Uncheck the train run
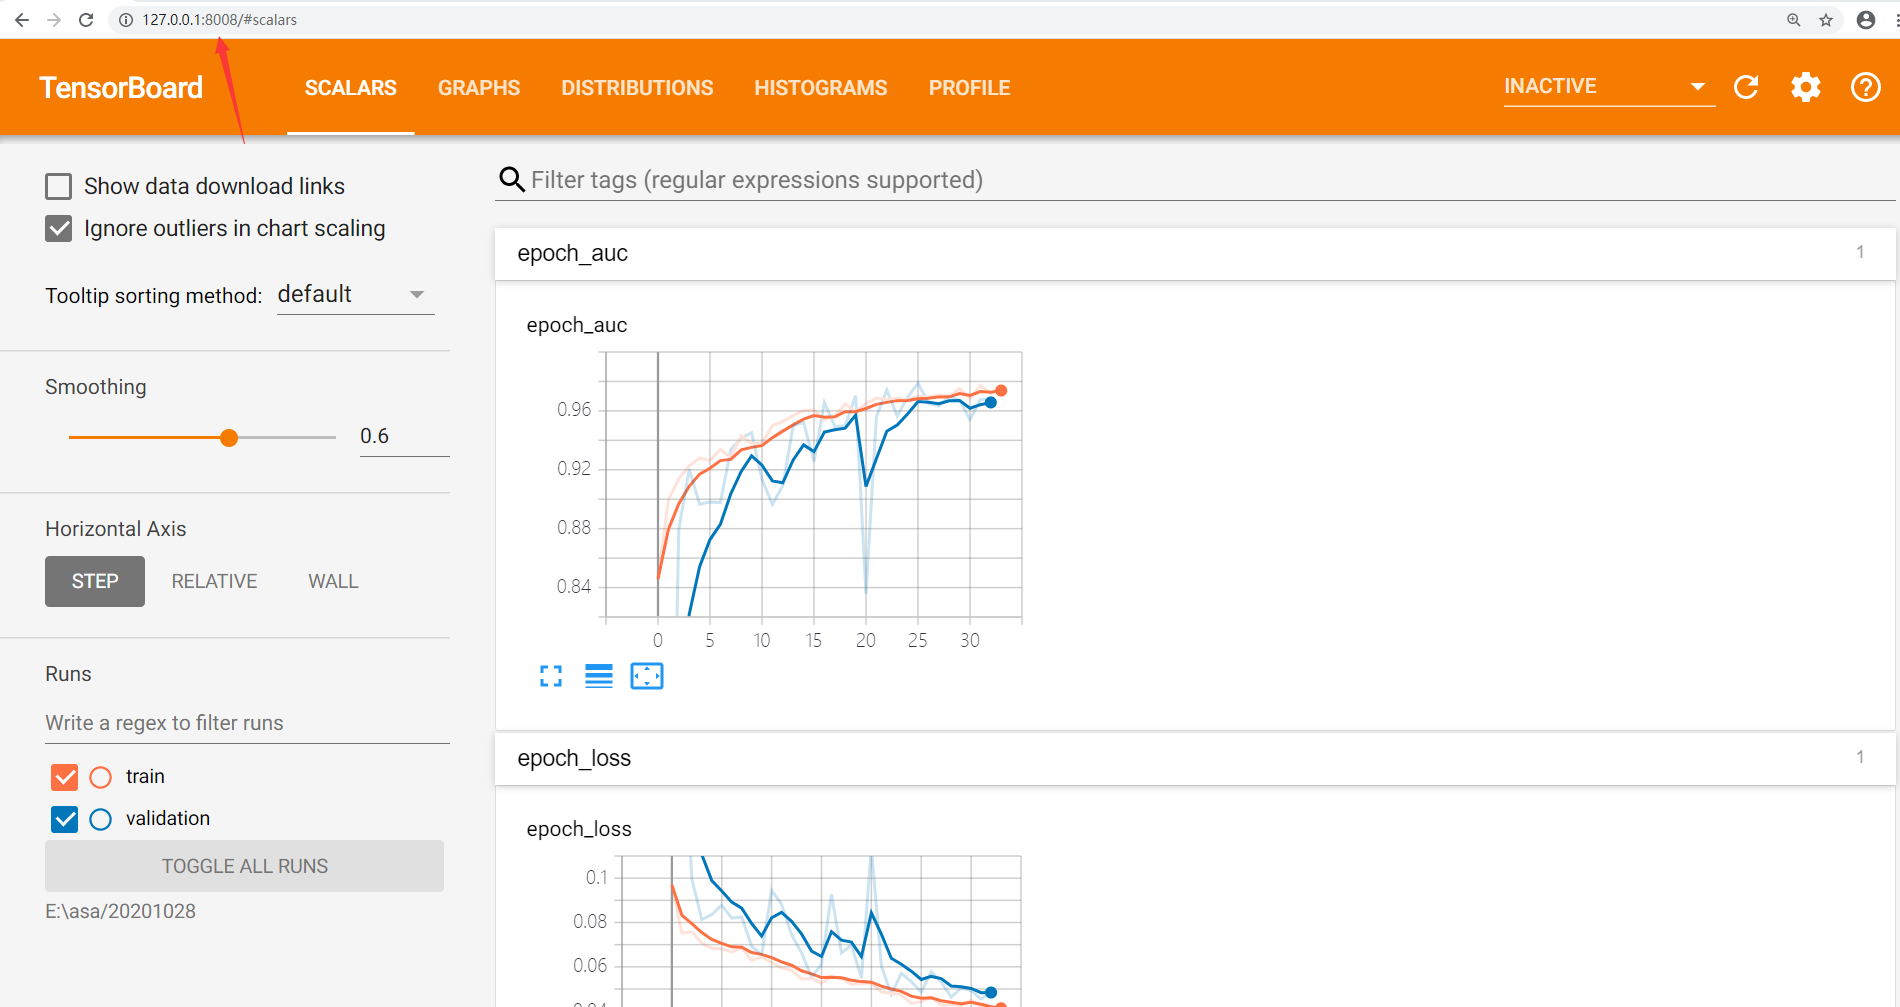 (x=64, y=777)
